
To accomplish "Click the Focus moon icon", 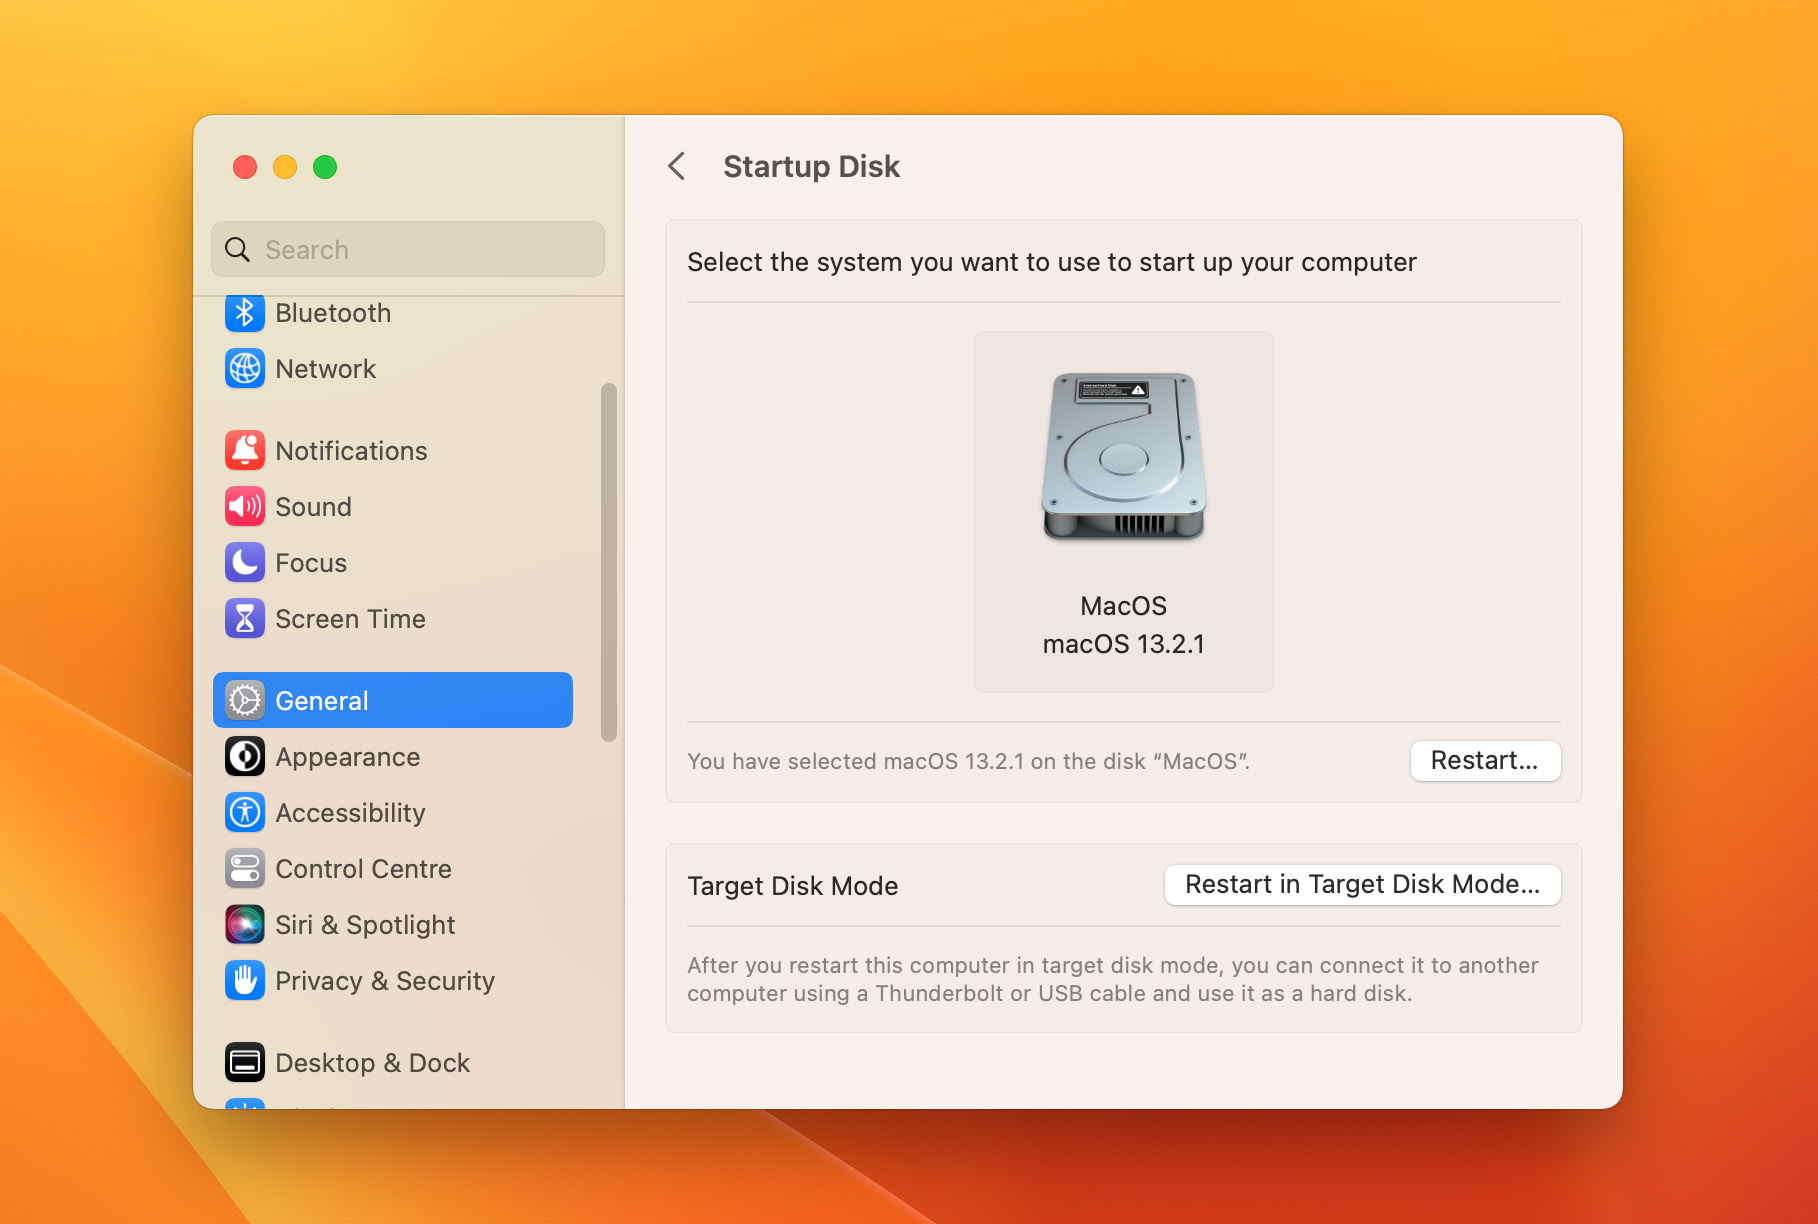I will tap(245, 563).
